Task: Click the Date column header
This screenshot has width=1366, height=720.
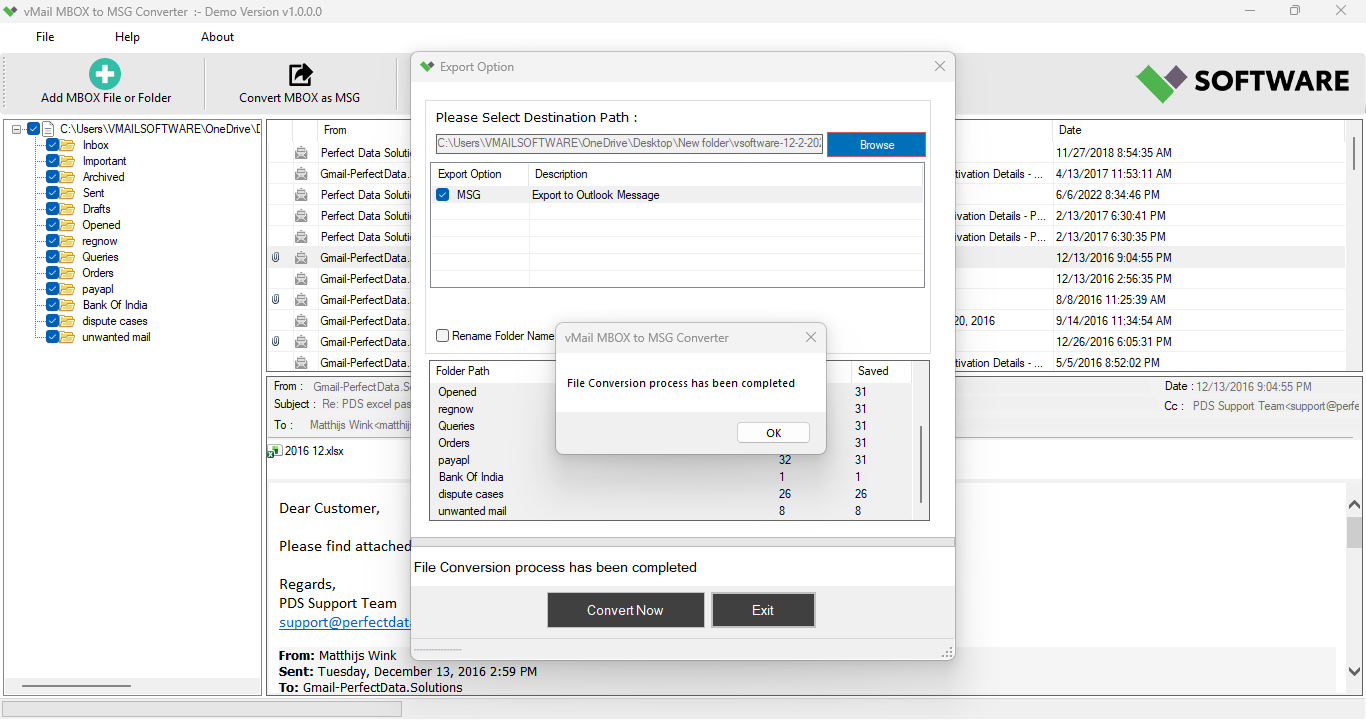Action: 1070,130
